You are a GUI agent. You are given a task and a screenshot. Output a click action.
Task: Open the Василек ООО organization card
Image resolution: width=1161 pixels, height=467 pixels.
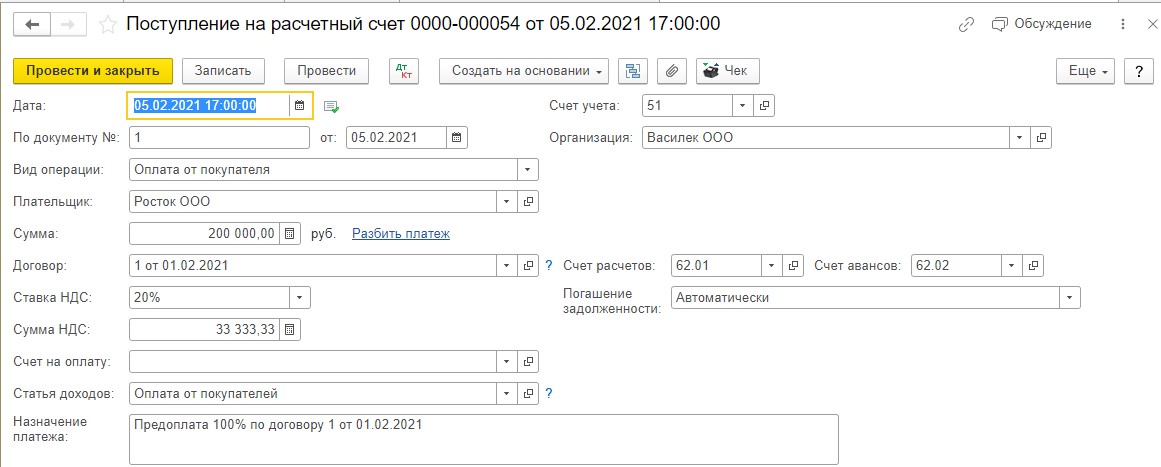1041,138
